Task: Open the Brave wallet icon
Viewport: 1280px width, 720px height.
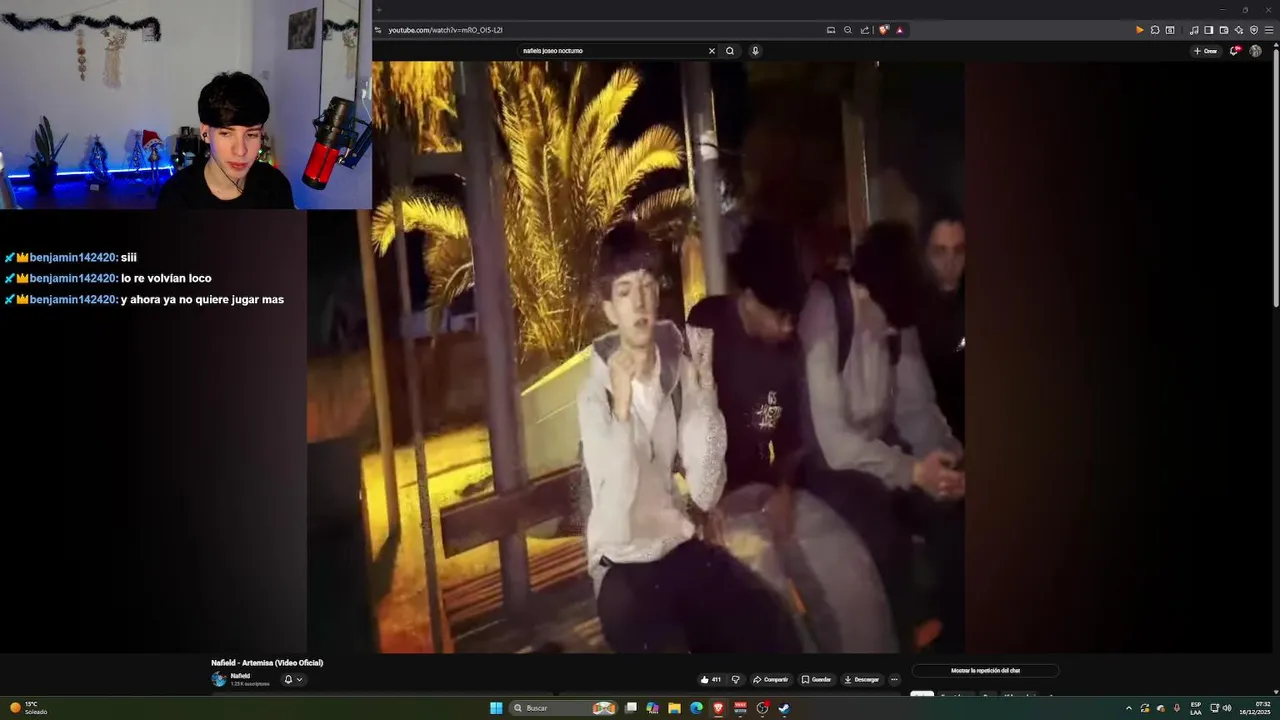Action: (1224, 30)
